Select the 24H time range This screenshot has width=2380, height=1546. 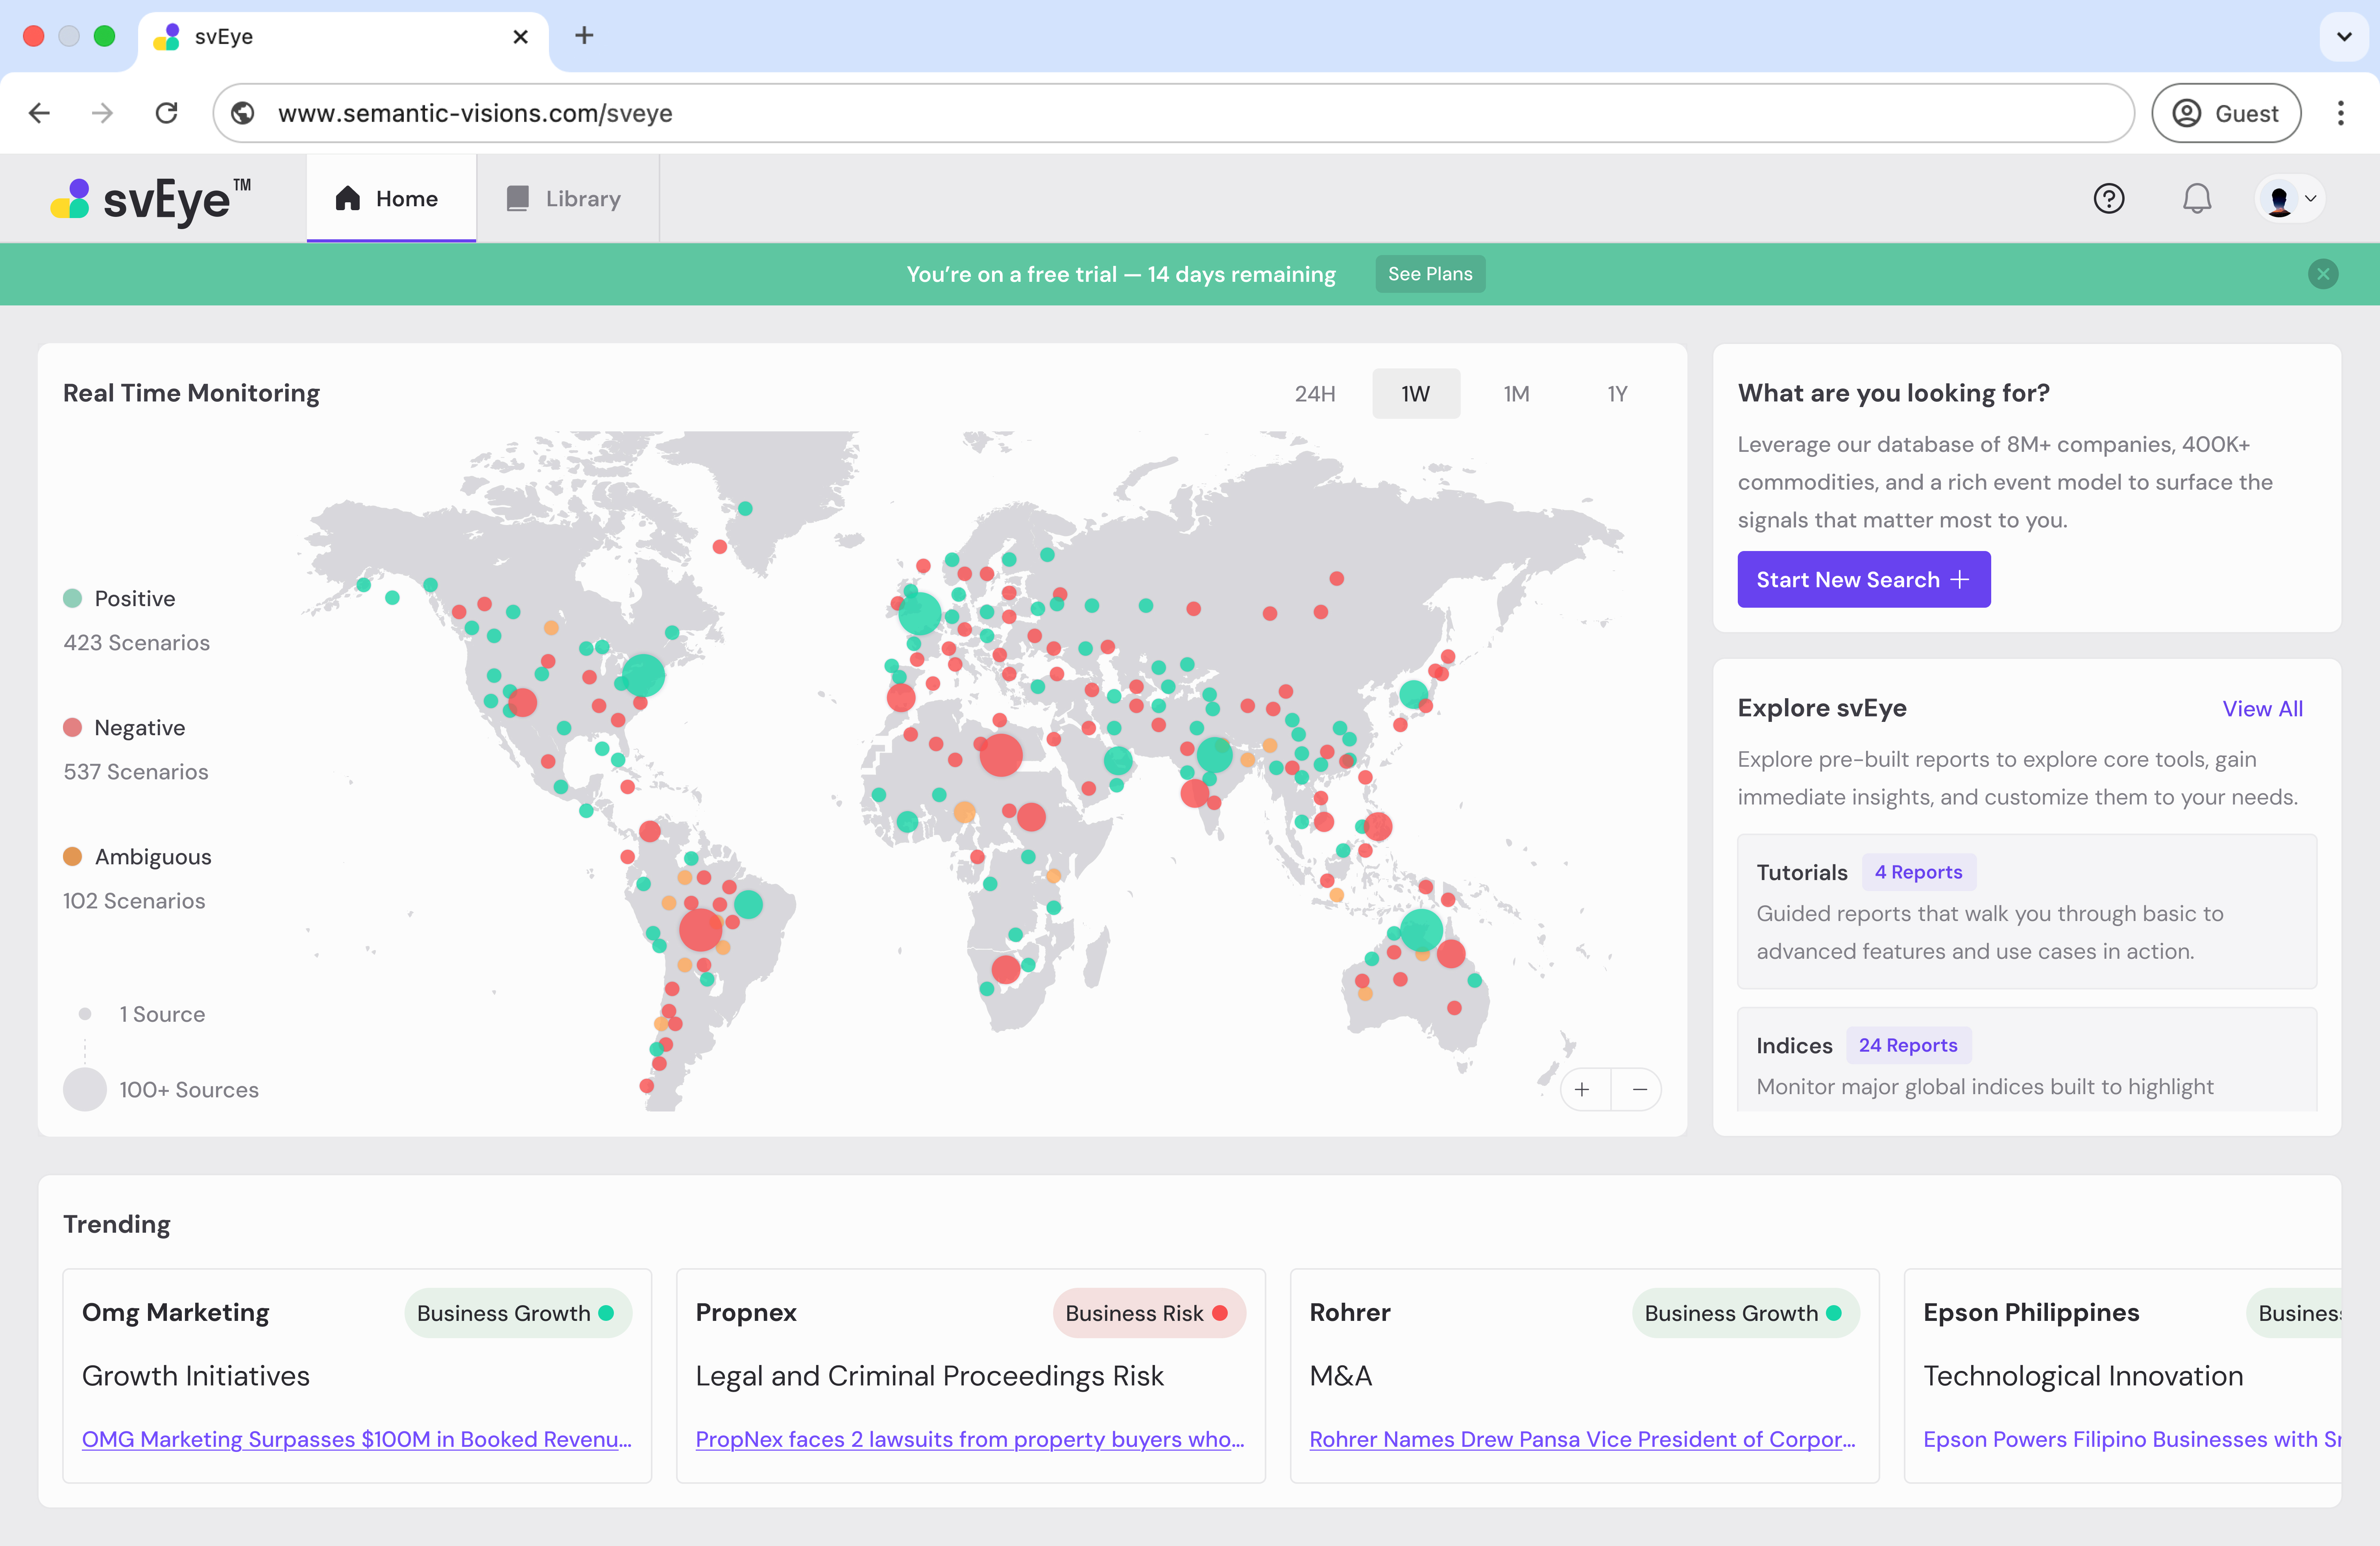(x=1315, y=394)
